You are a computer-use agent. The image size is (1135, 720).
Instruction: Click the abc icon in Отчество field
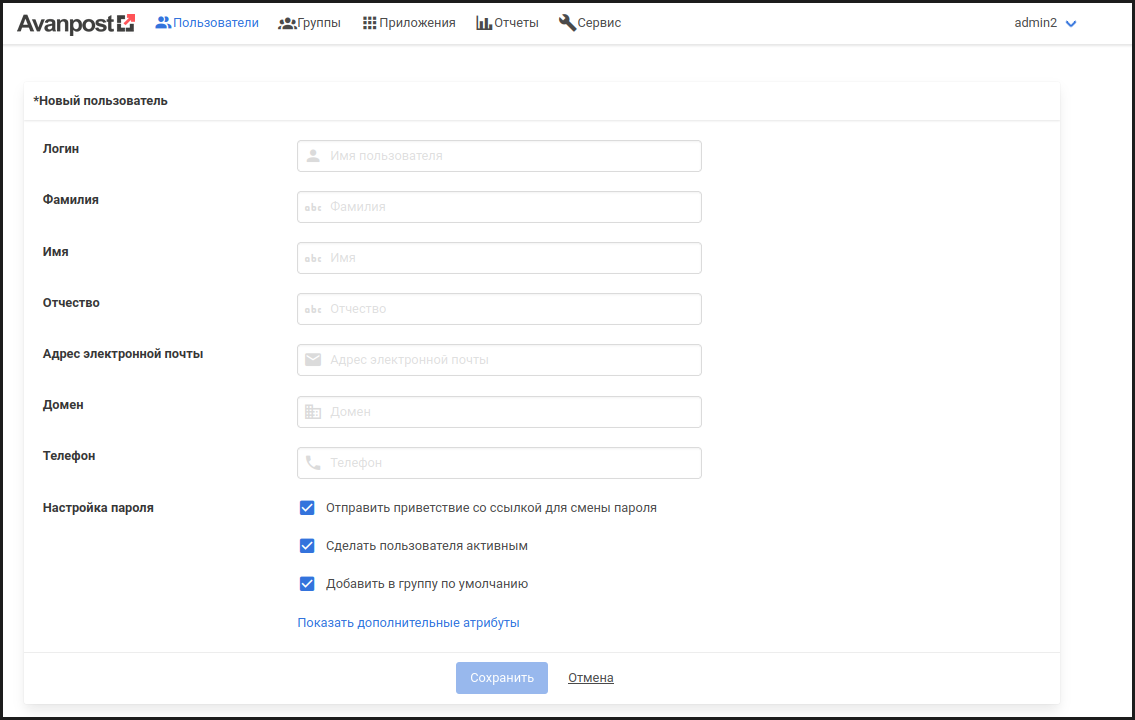[x=313, y=309]
